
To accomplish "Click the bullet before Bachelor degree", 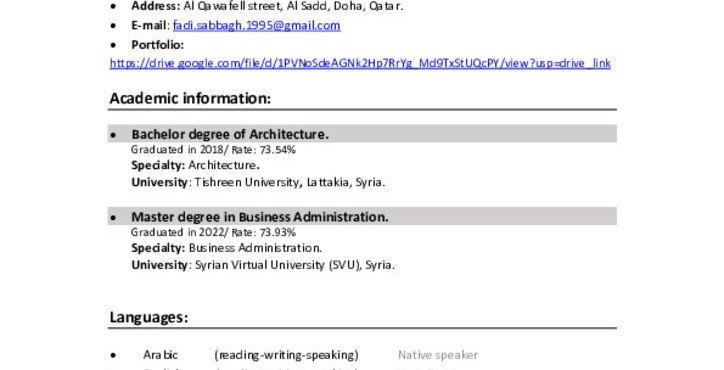I will [x=114, y=135].
